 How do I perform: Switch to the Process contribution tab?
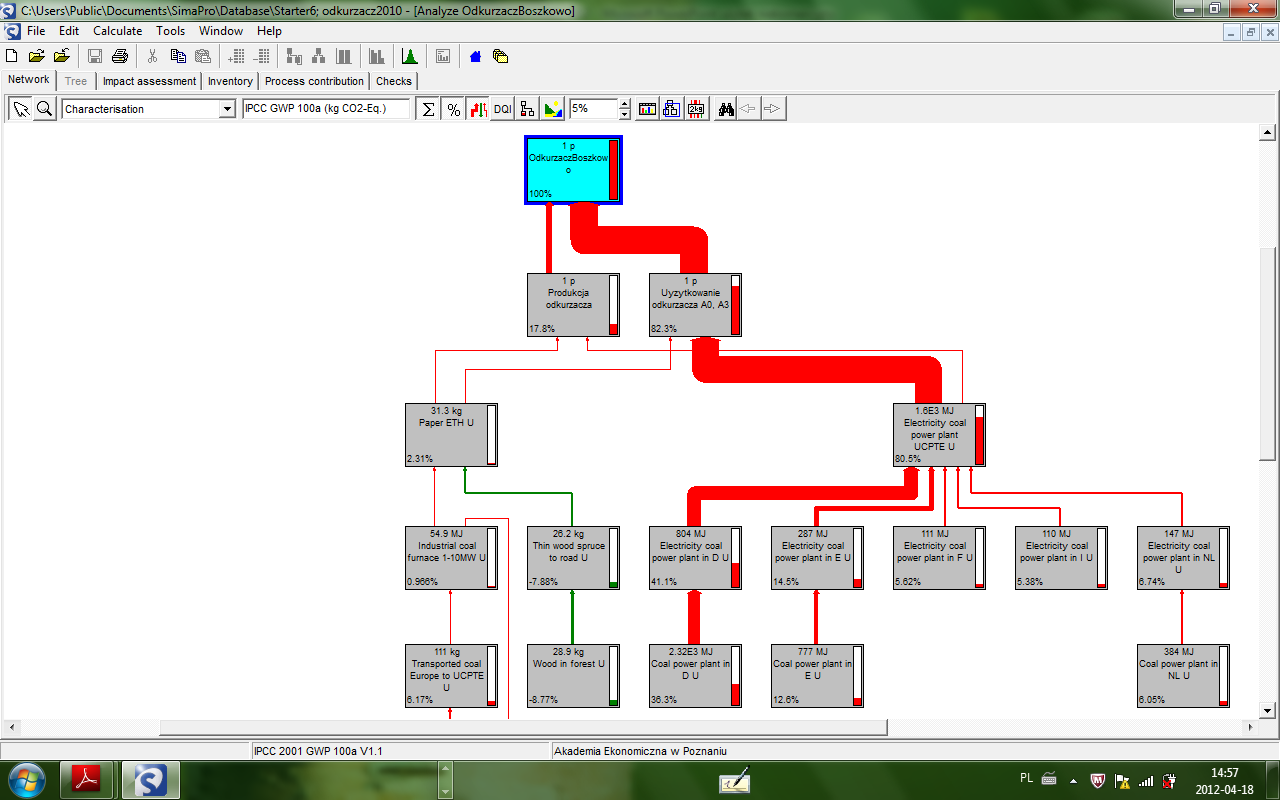click(314, 81)
